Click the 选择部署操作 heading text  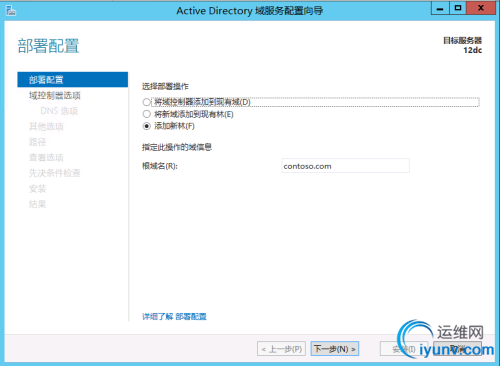click(165, 87)
